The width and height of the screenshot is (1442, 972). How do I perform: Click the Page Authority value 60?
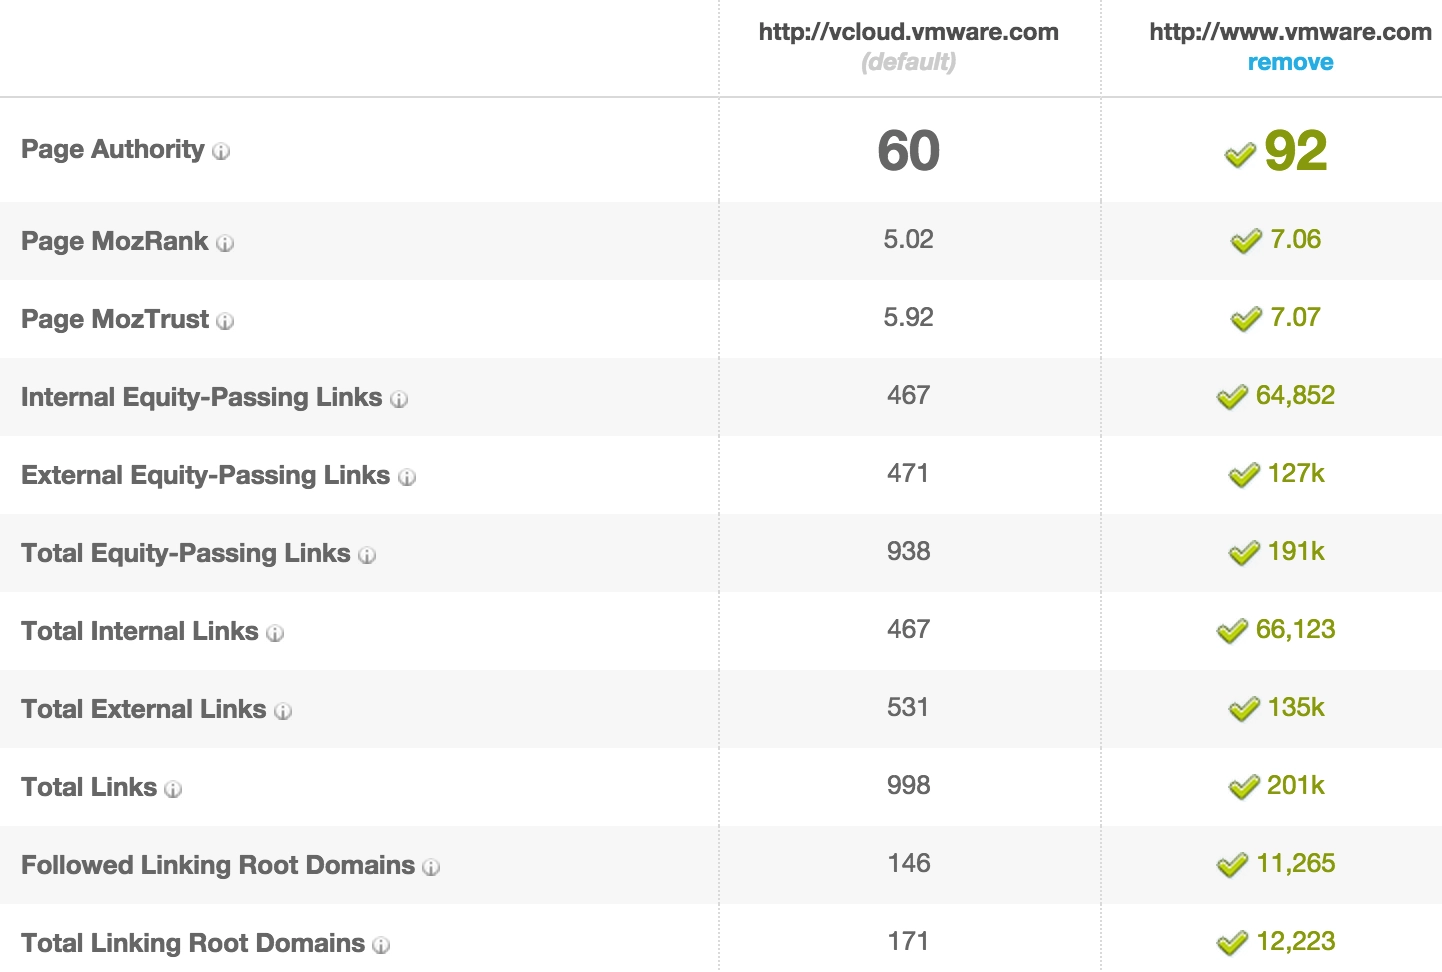(908, 151)
